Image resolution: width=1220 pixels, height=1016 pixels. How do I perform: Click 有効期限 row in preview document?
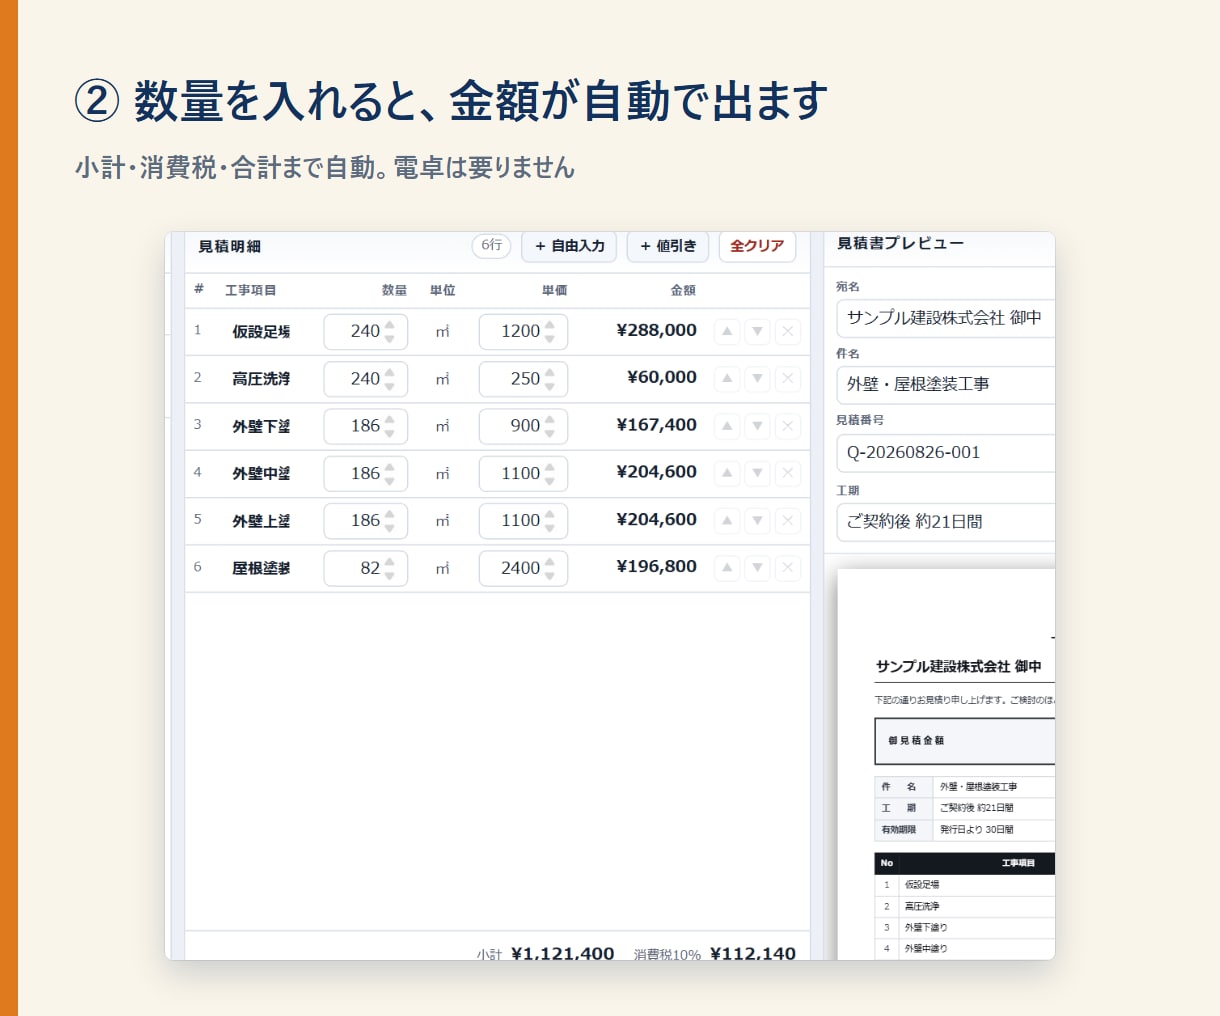[964, 830]
